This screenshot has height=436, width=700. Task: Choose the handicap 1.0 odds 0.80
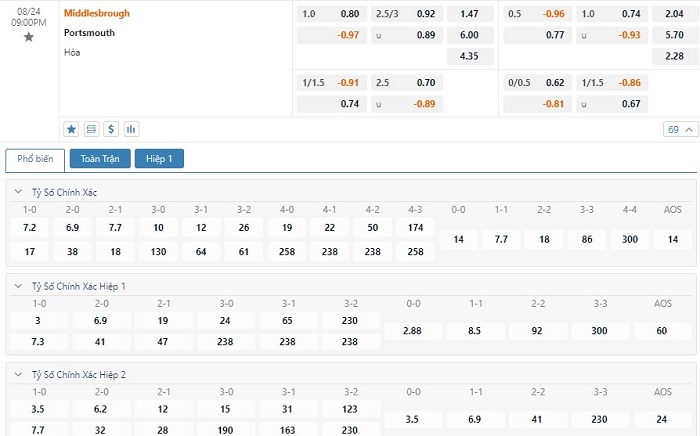pyautogui.click(x=332, y=14)
